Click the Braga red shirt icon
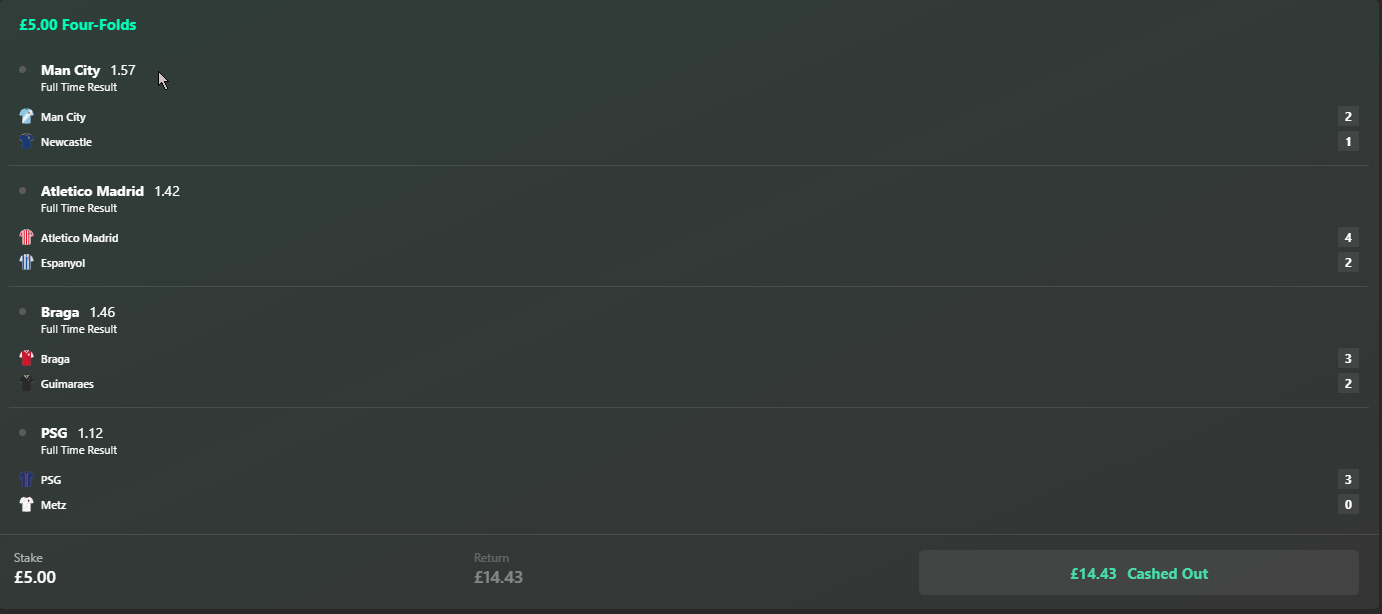 (x=26, y=359)
